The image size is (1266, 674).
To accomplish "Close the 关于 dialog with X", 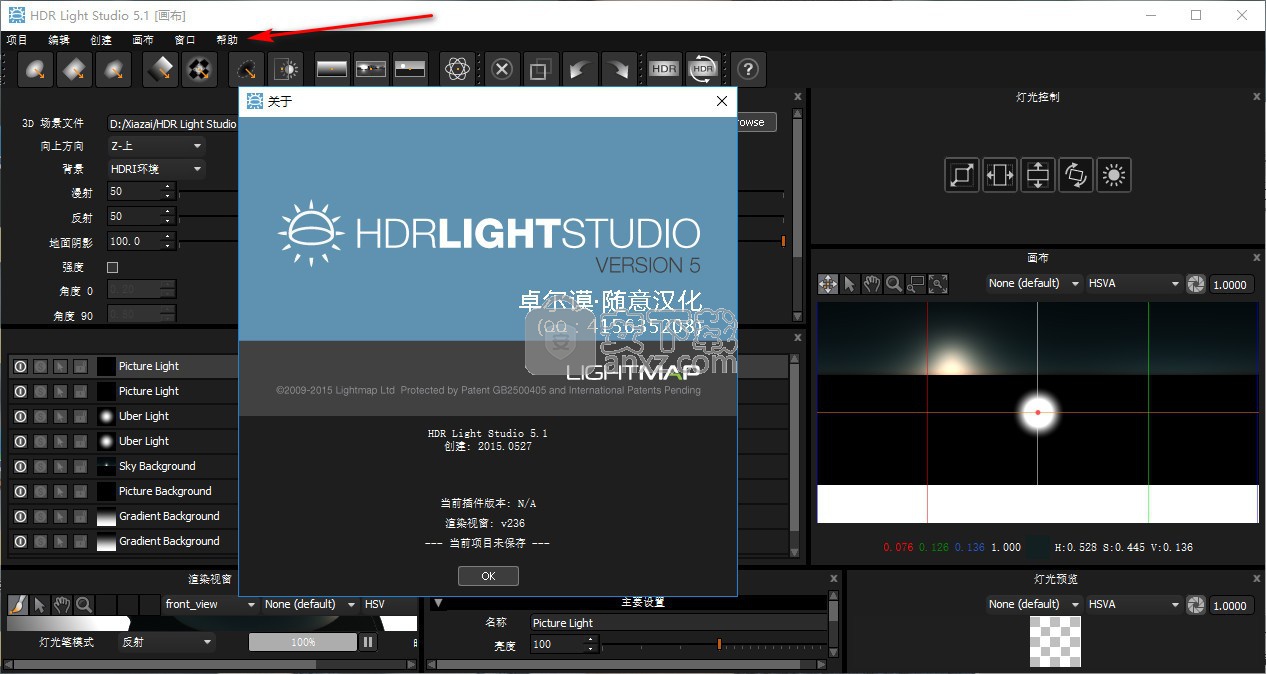I will click(x=721, y=101).
